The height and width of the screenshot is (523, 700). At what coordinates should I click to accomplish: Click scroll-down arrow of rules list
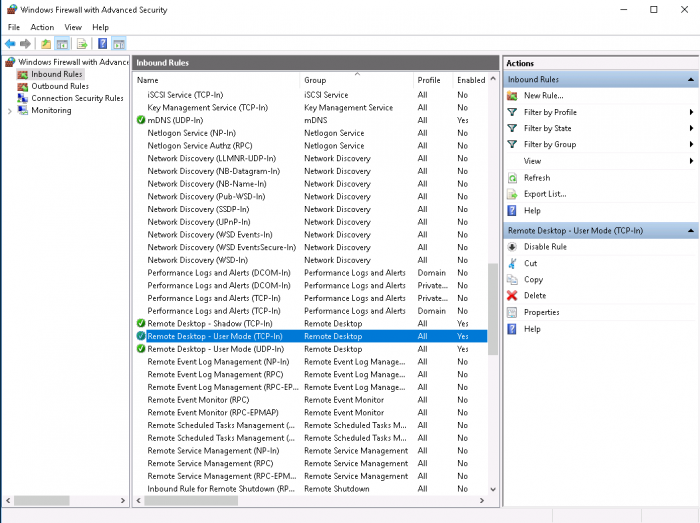pyautogui.click(x=493, y=489)
